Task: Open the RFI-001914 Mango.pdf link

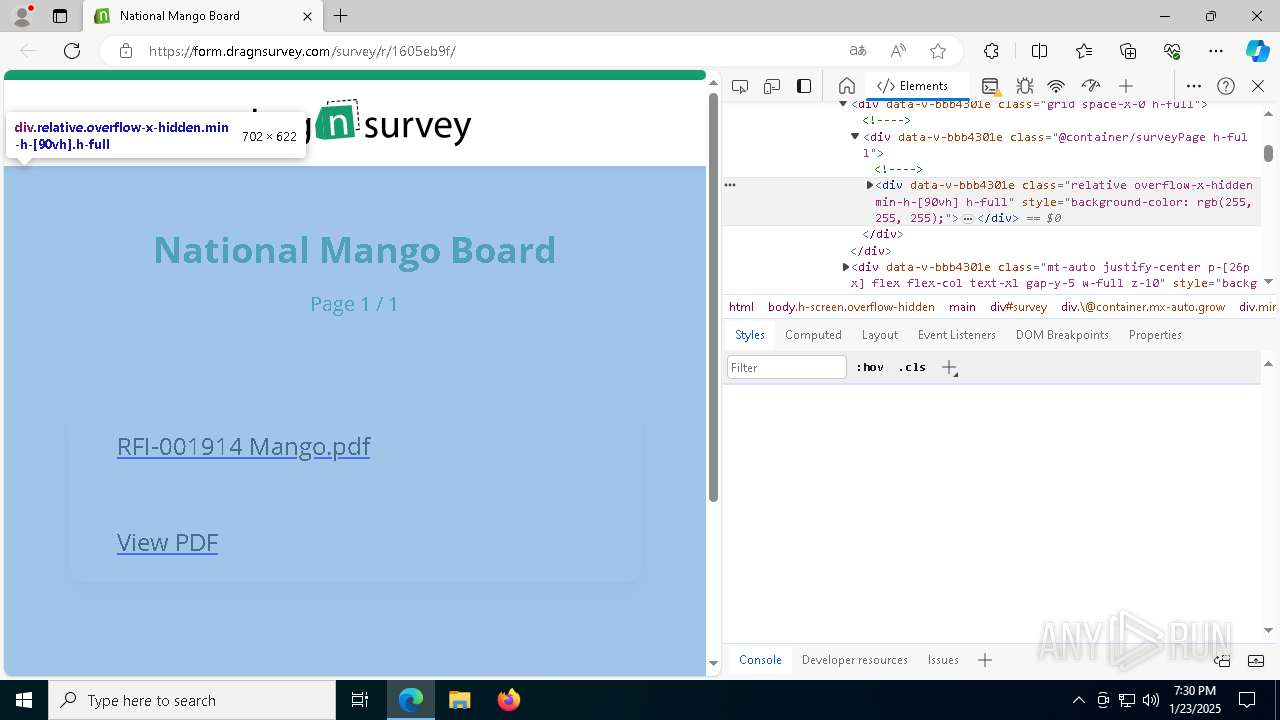Action: pyautogui.click(x=243, y=446)
